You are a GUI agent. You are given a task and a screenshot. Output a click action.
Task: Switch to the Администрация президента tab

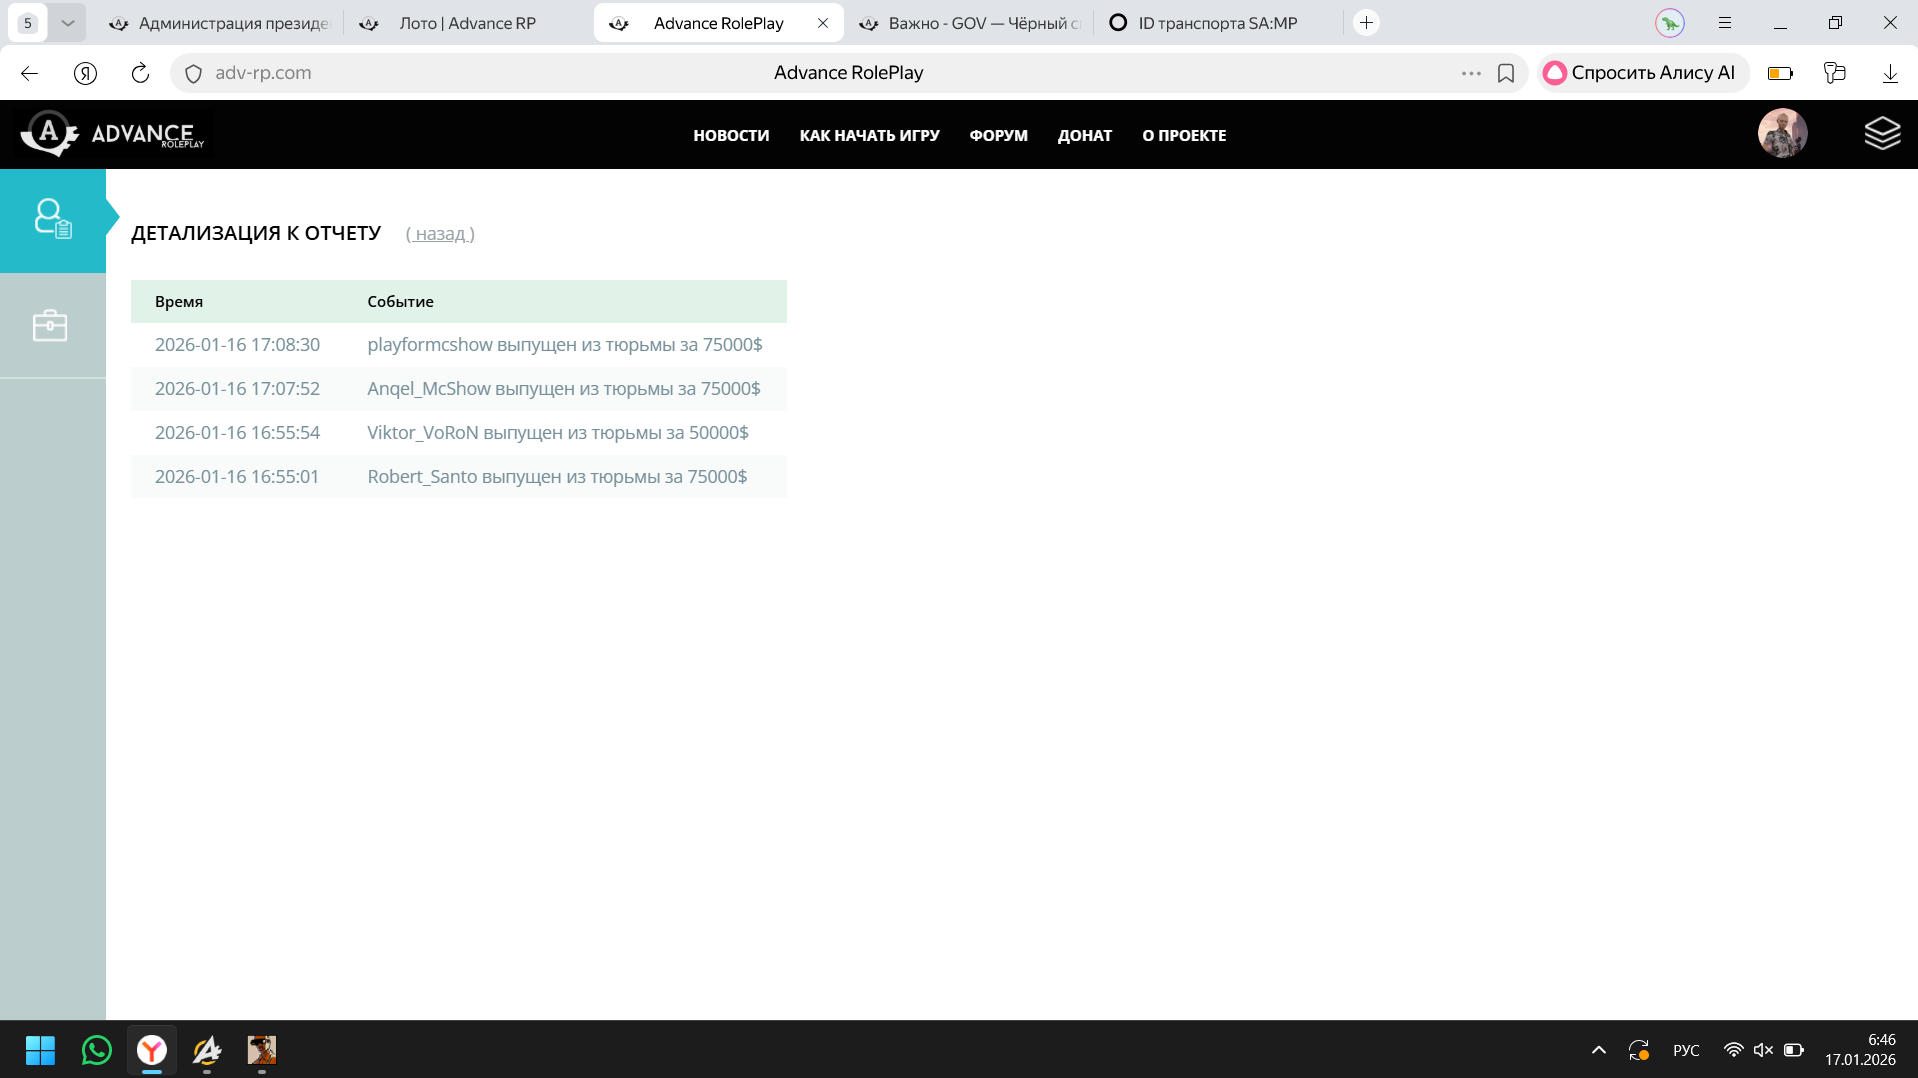pyautogui.click(x=219, y=23)
